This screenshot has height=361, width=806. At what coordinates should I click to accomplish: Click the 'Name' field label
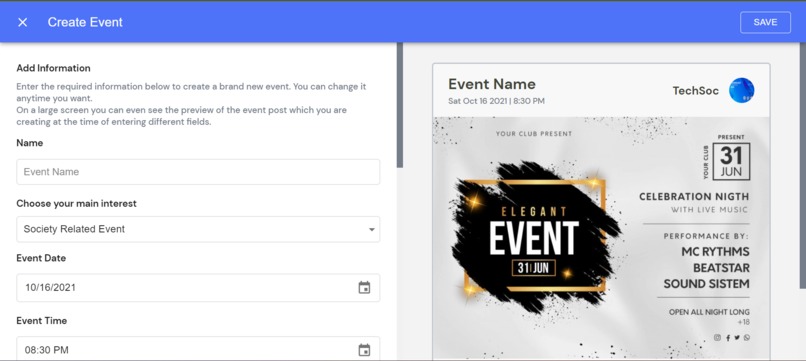pos(30,143)
